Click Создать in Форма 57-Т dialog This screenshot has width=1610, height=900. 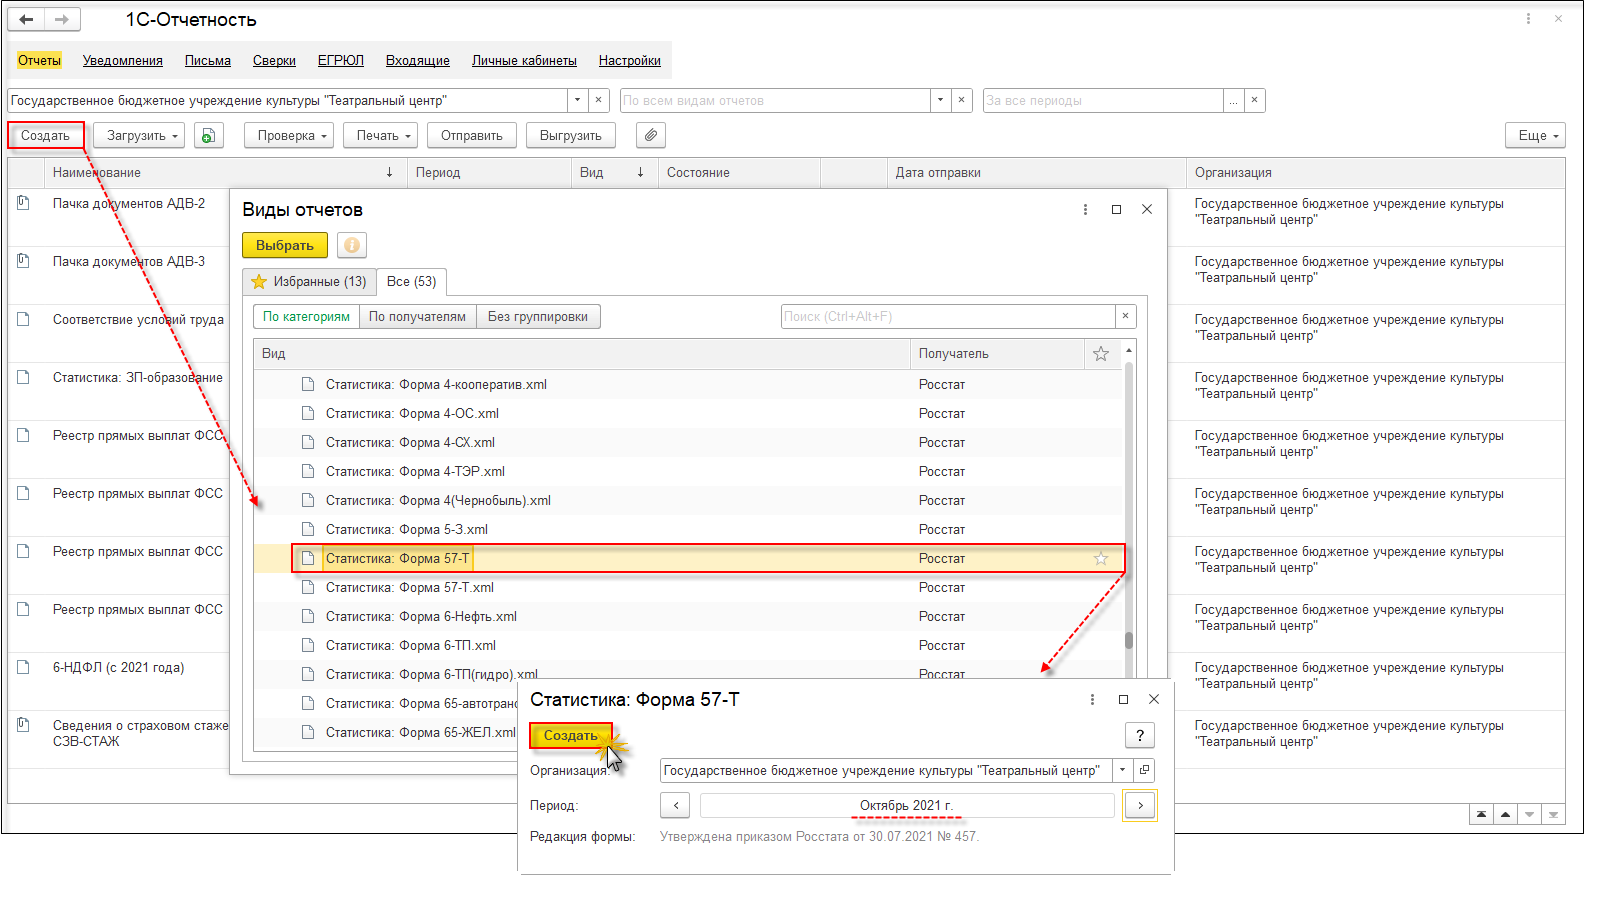click(x=570, y=735)
